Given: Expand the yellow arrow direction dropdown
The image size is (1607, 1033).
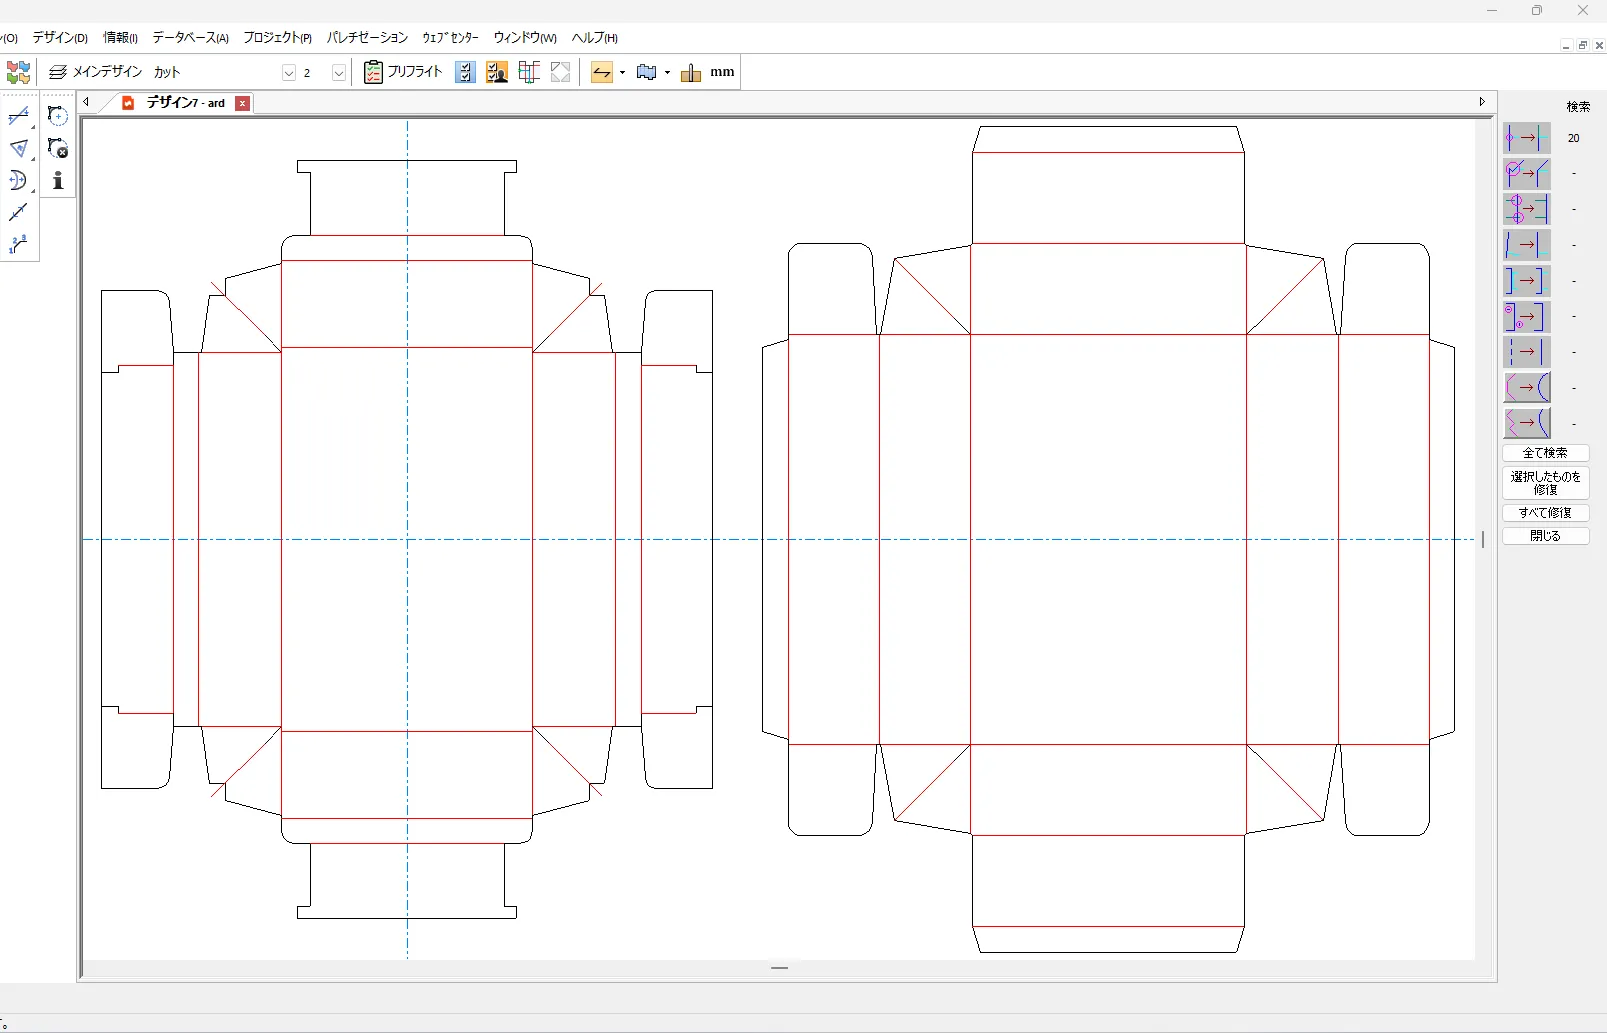Looking at the screenshot, I should (x=622, y=73).
